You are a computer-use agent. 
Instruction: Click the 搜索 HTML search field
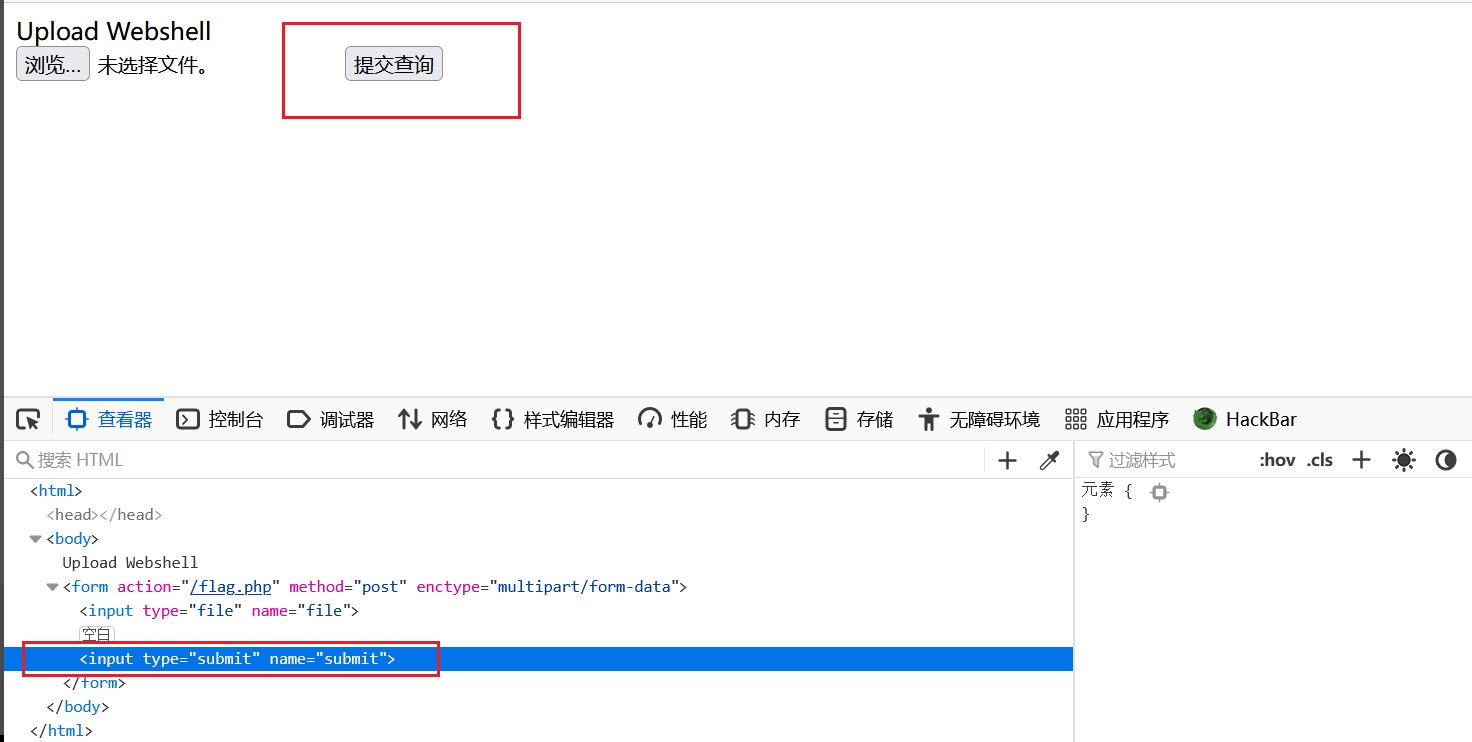click(495, 460)
